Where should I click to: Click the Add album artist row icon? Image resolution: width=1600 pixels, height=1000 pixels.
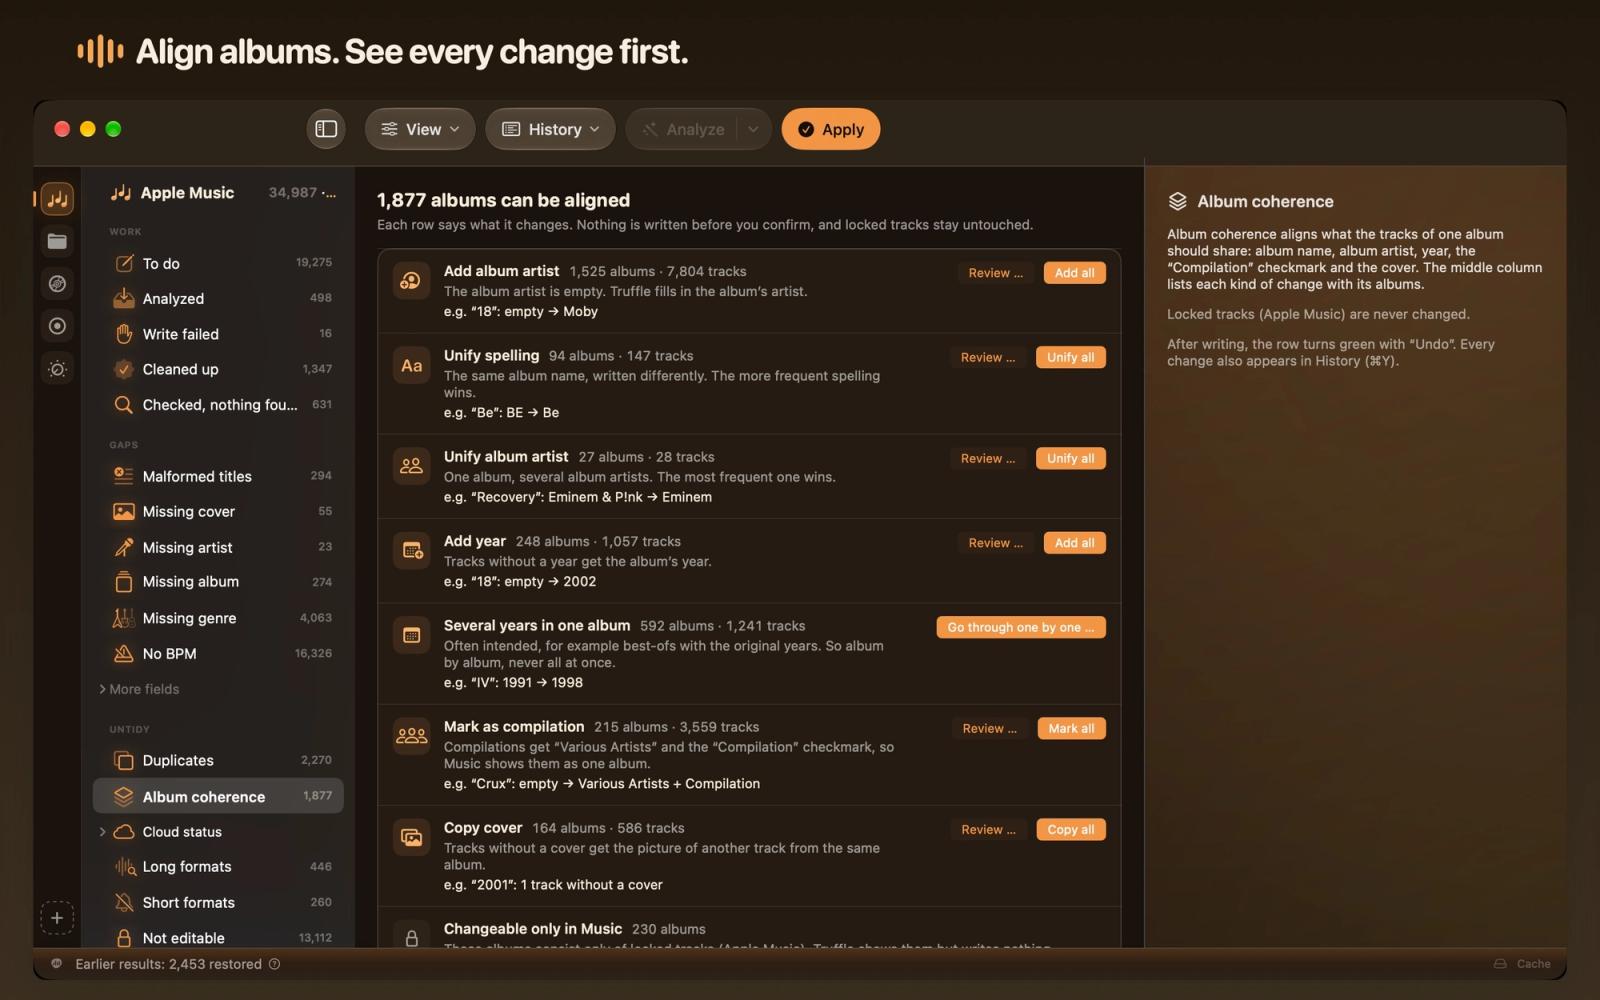(x=411, y=281)
